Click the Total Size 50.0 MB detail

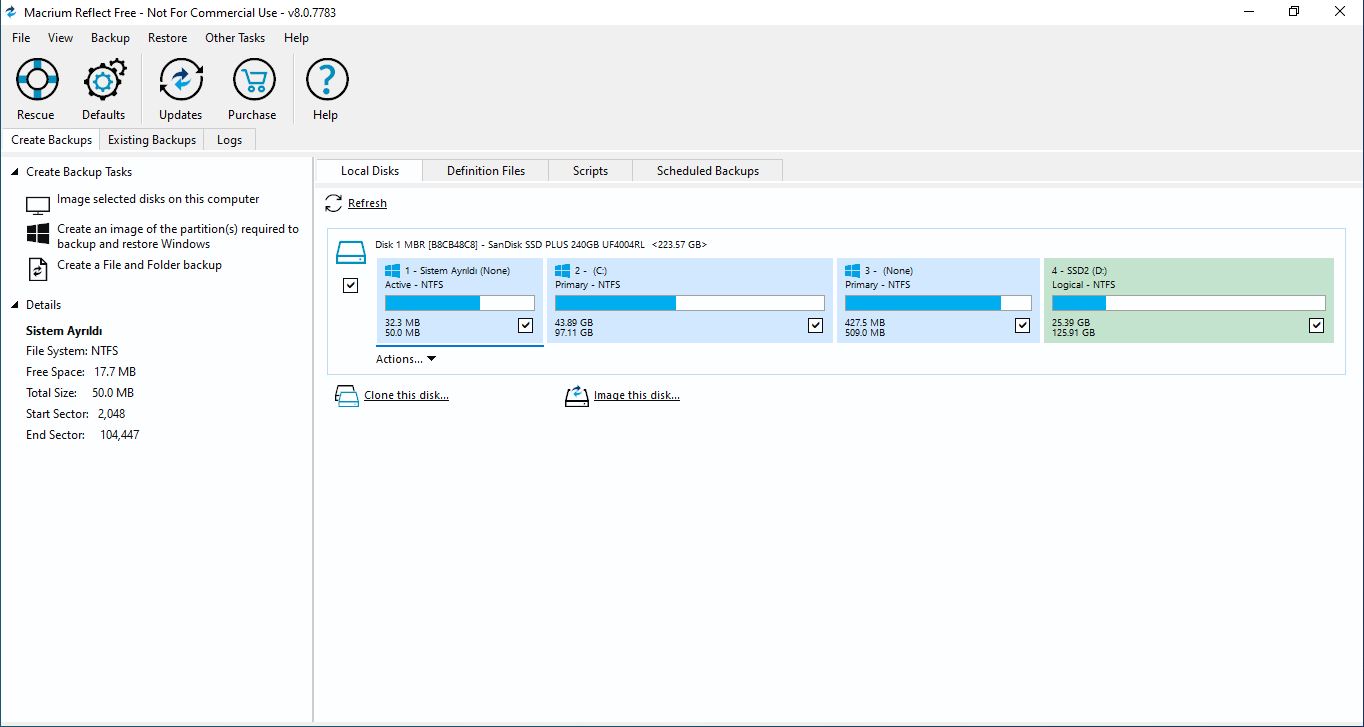pos(80,393)
